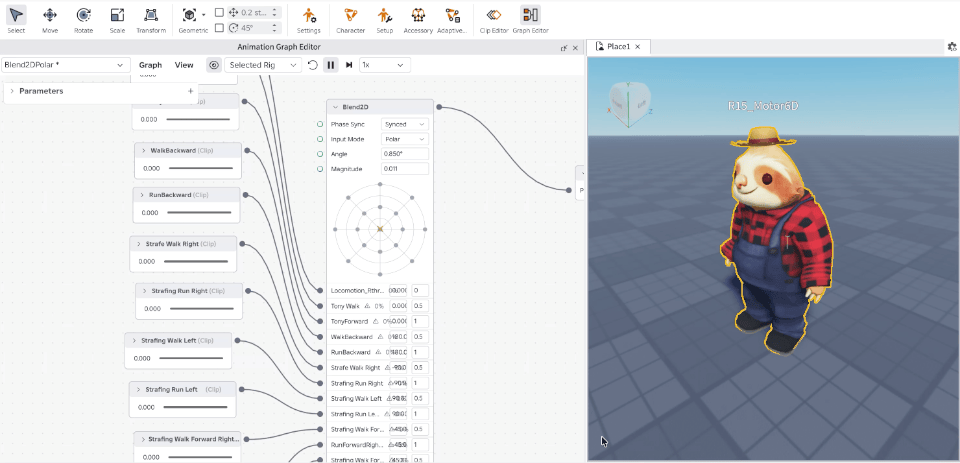Enable the move snap increment checkbox
Viewport: 960px width, 463px height.
click(x=219, y=12)
